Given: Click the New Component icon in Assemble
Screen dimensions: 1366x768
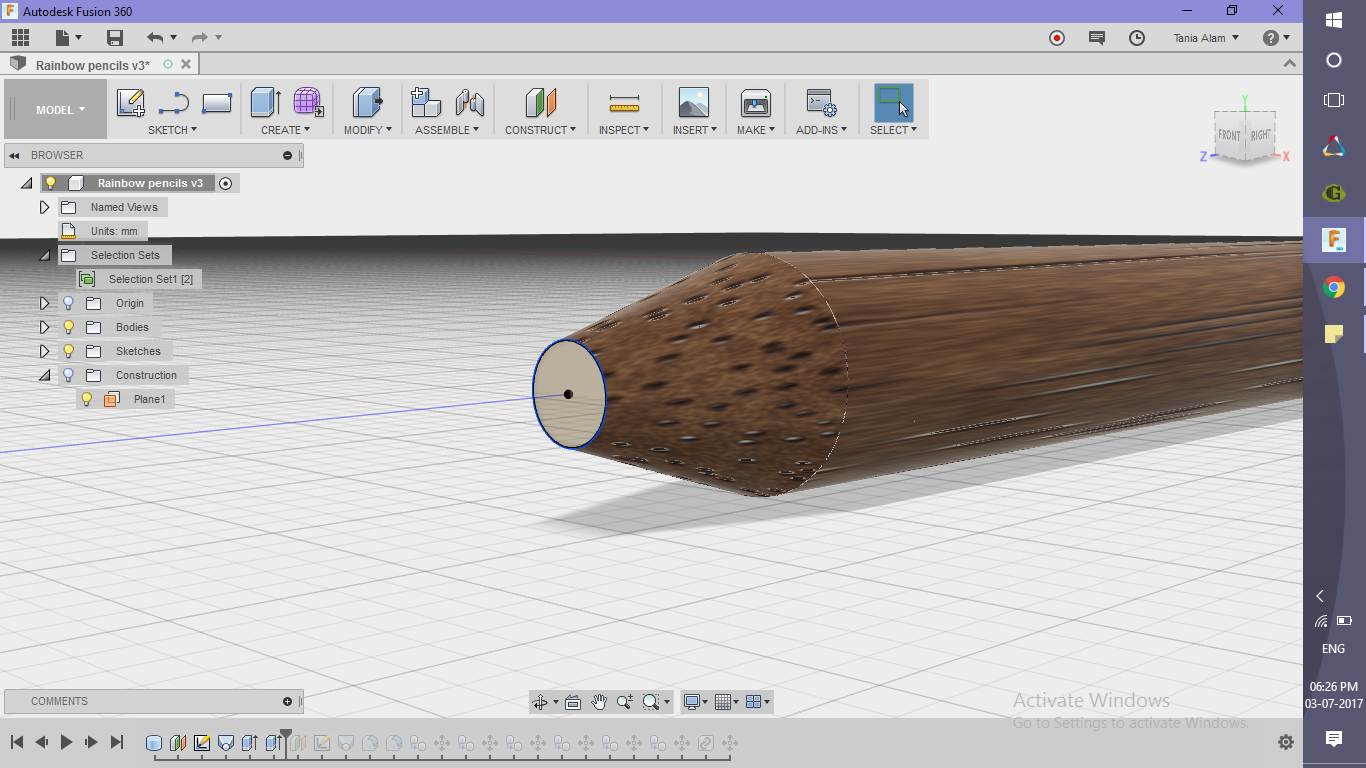Looking at the screenshot, I should (x=426, y=103).
